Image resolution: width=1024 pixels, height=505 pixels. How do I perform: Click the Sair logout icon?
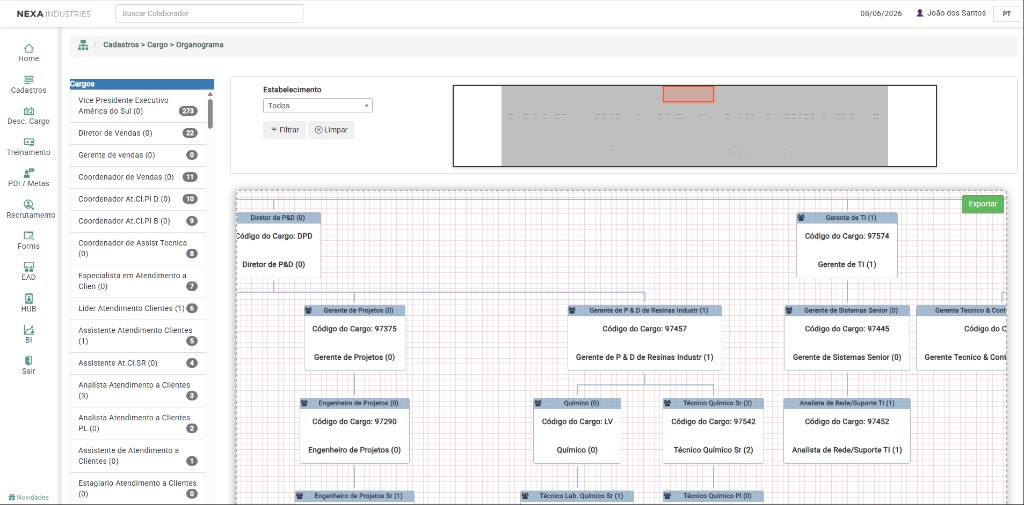click(x=28, y=361)
